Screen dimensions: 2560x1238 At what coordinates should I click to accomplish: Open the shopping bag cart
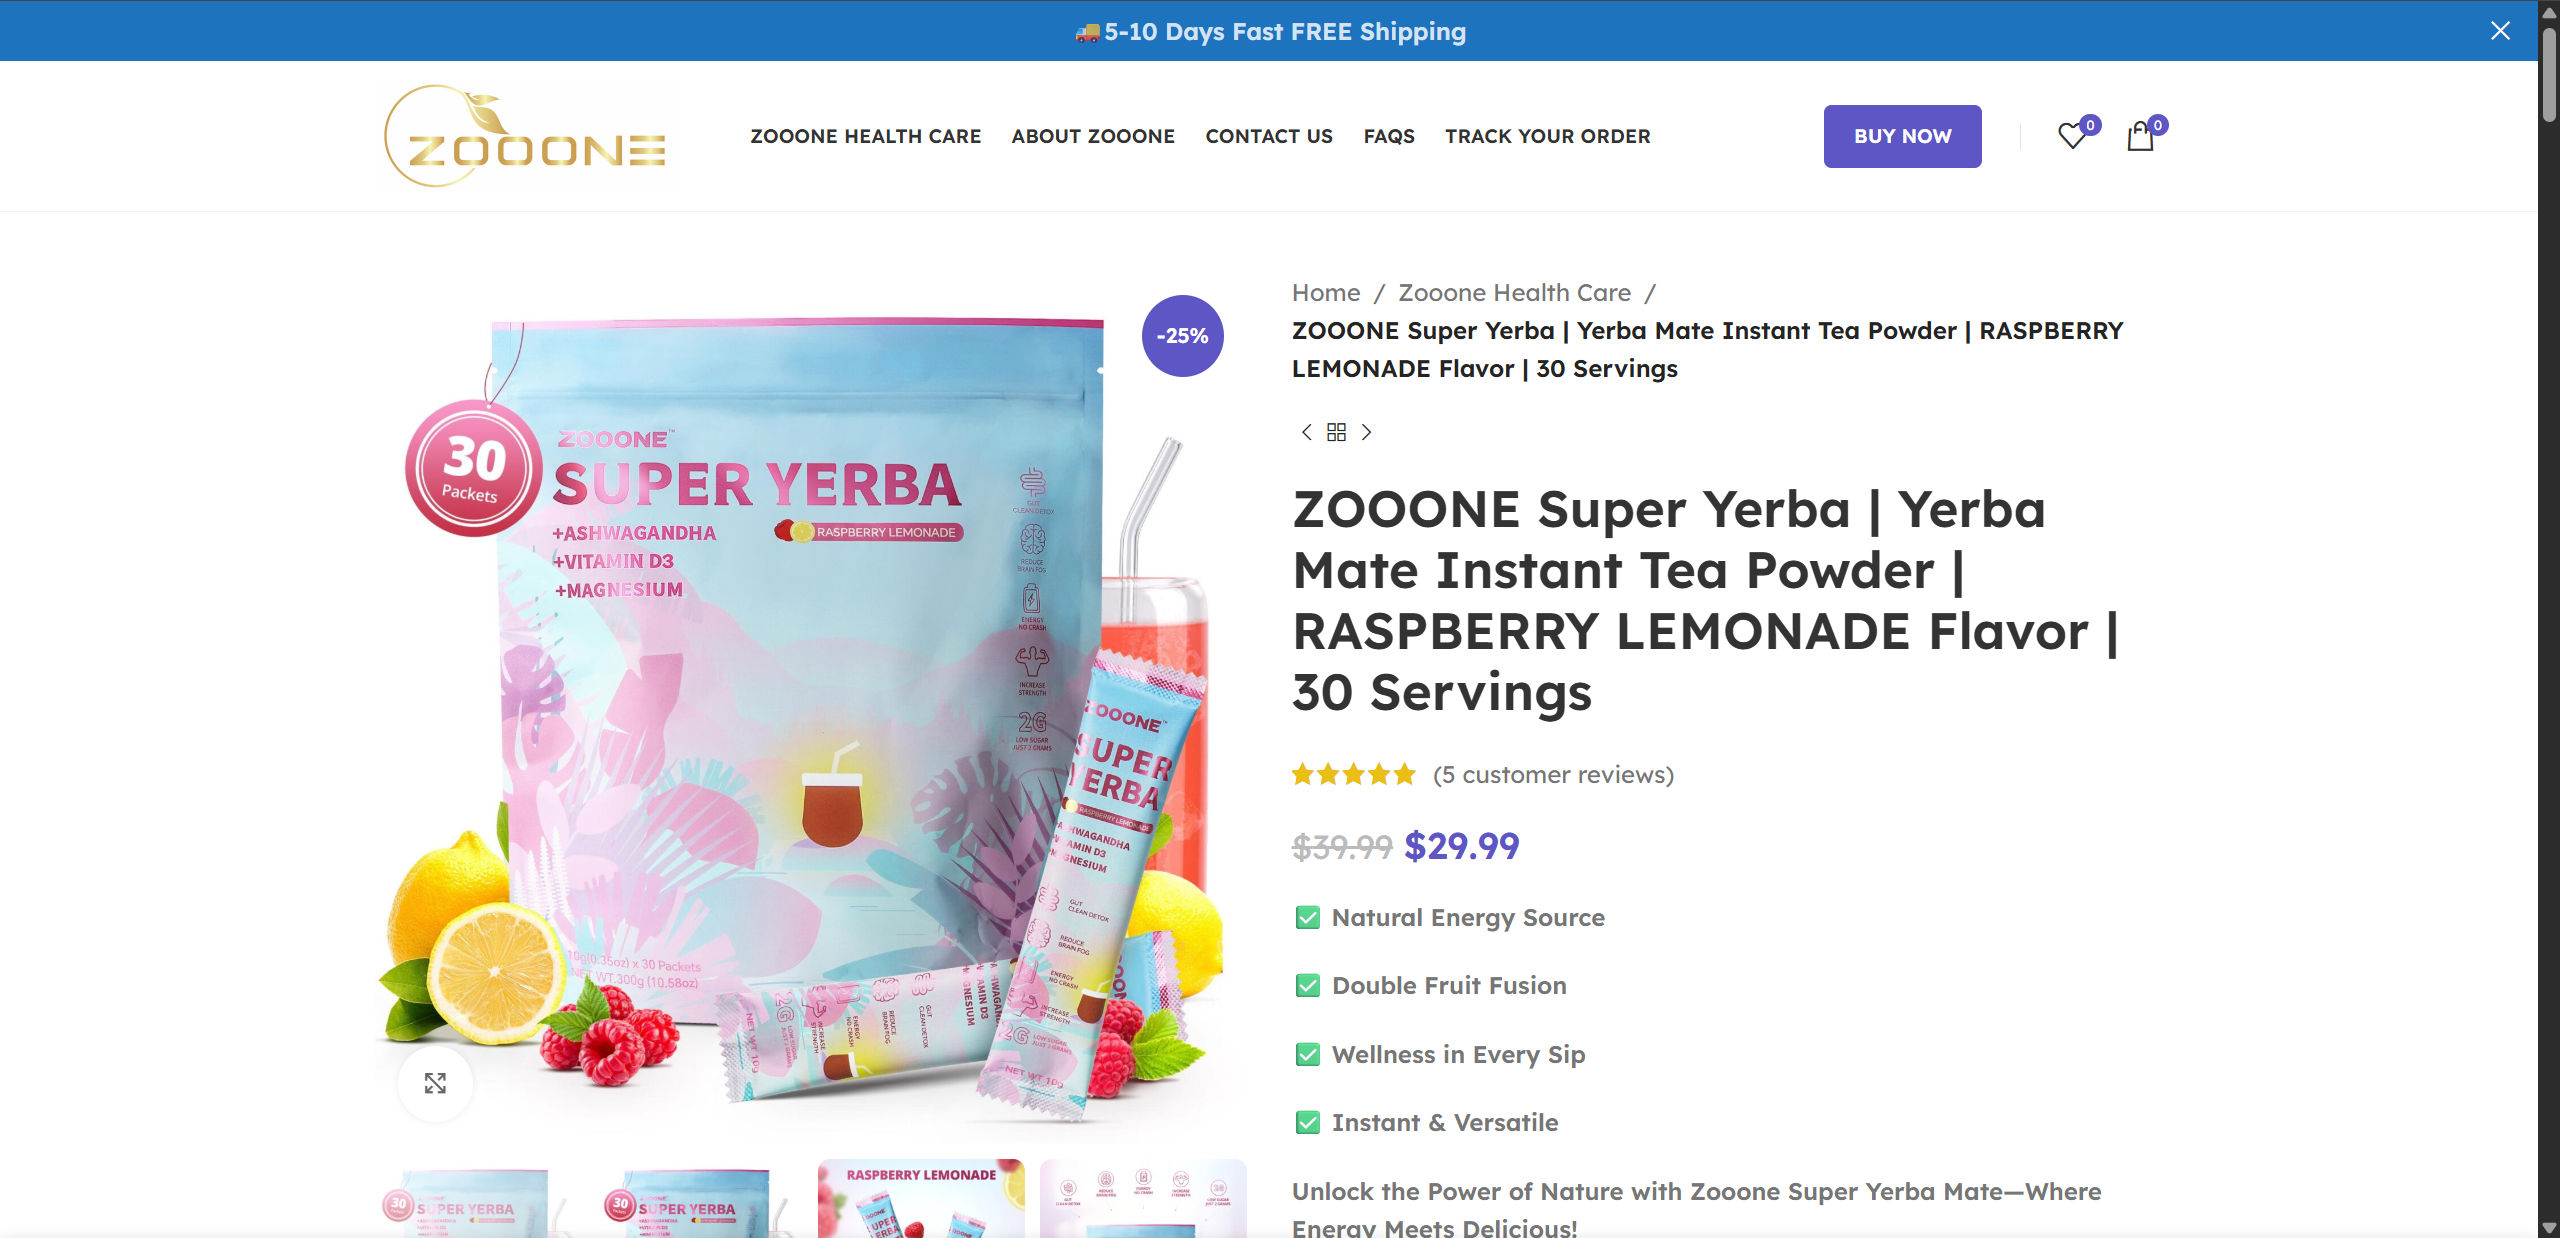pos(2140,136)
